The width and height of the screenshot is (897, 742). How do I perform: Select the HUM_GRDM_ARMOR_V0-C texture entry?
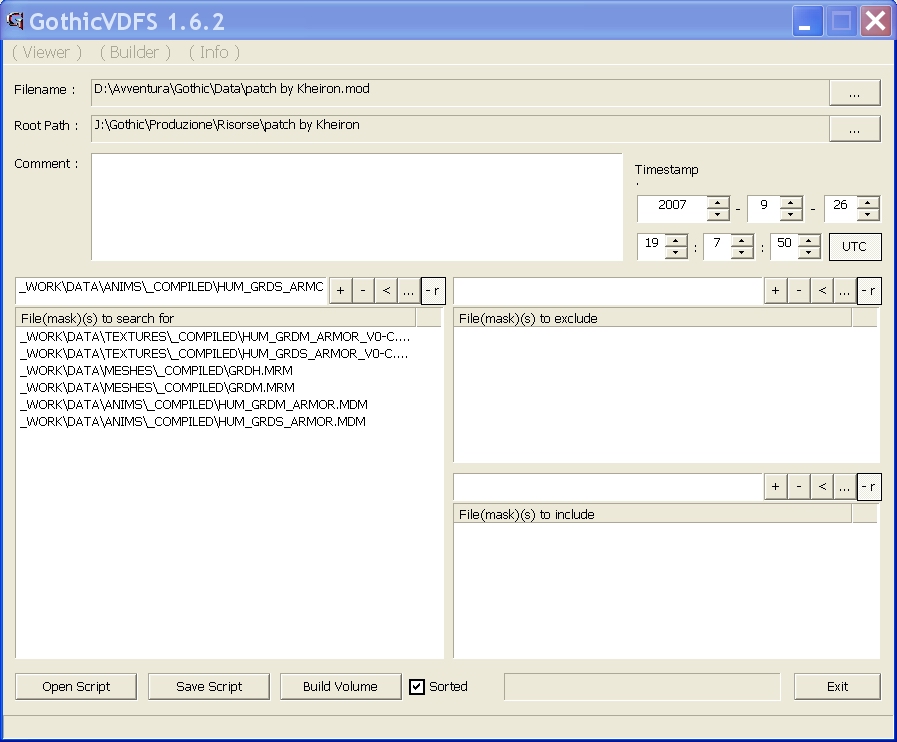215,336
